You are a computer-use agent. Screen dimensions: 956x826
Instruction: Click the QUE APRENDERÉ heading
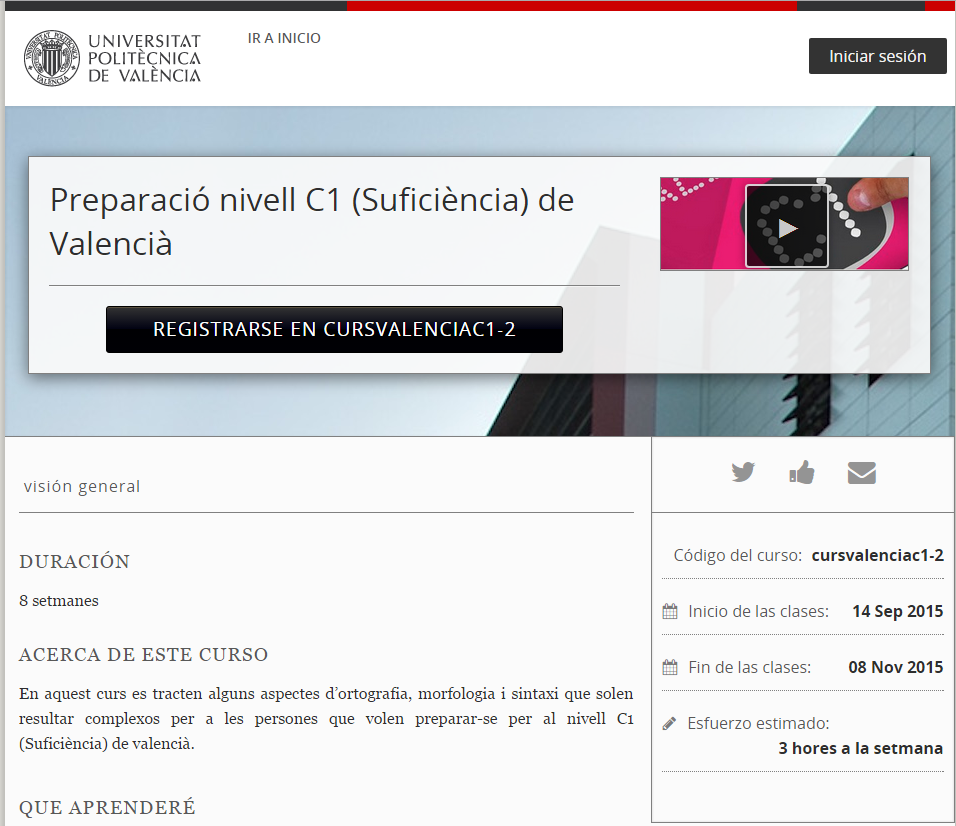(107, 807)
